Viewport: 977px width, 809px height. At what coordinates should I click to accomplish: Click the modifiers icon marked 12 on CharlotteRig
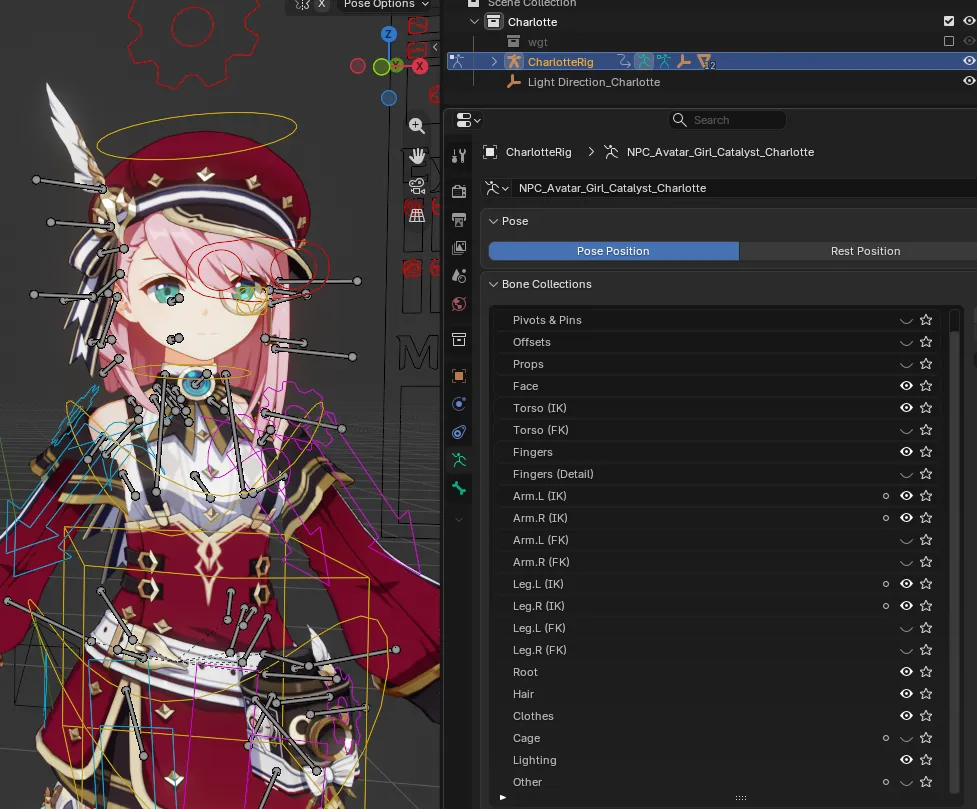click(x=705, y=61)
